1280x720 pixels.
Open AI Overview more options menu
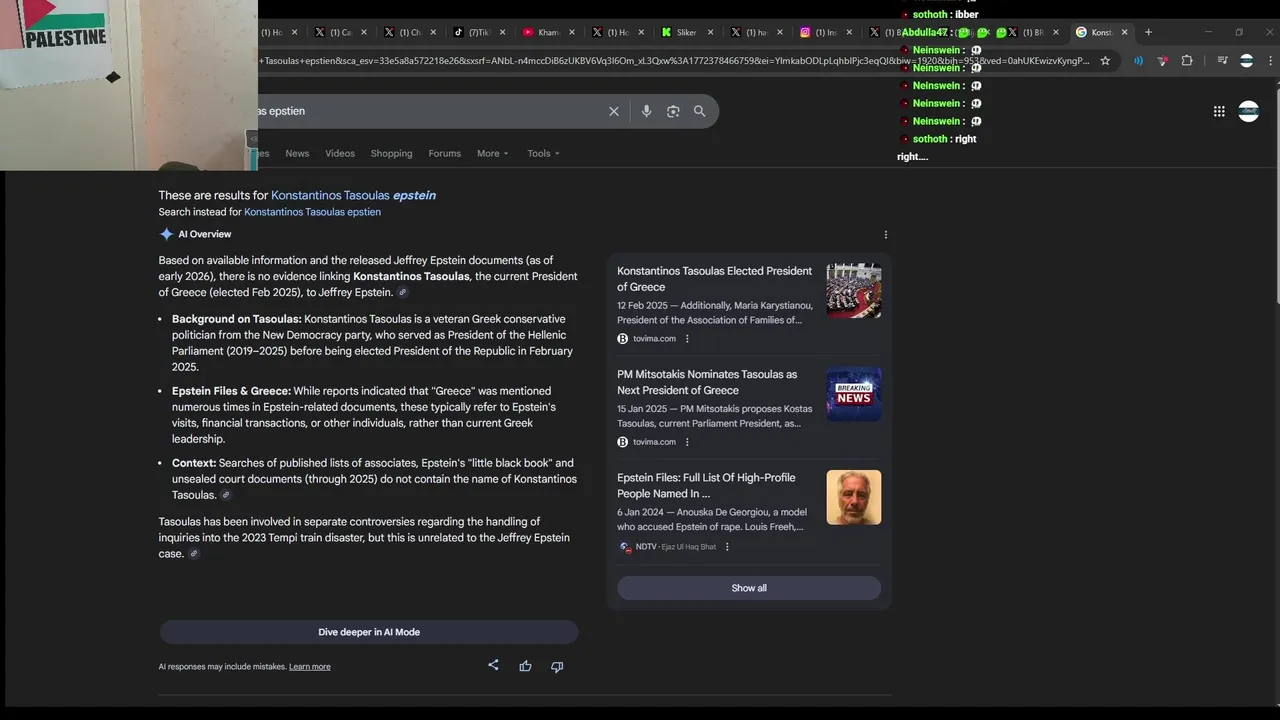885,235
